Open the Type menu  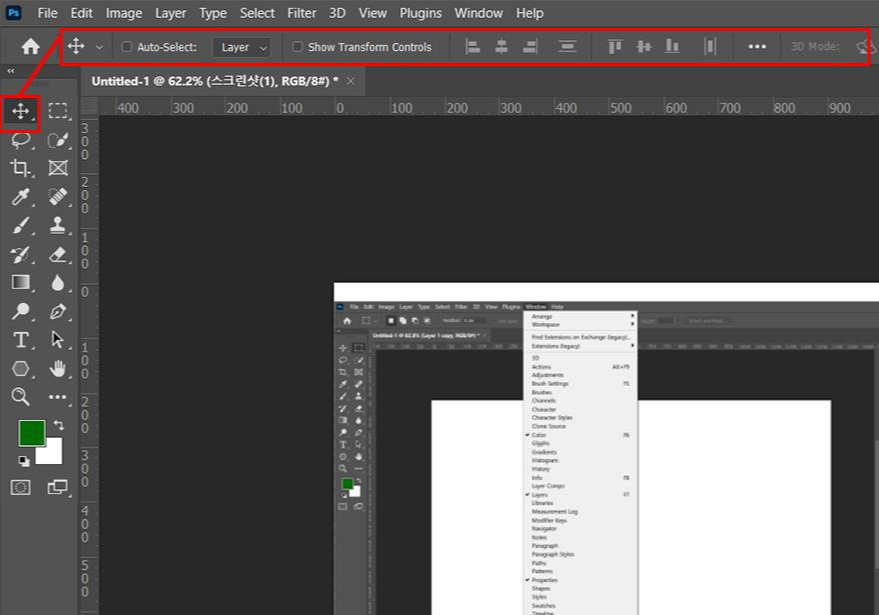pos(213,13)
